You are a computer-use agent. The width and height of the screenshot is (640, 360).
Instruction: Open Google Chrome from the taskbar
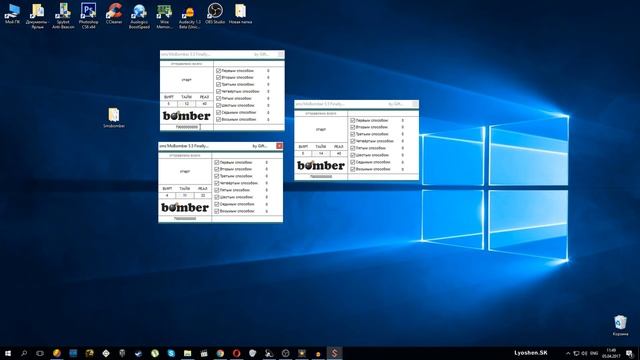220,353
